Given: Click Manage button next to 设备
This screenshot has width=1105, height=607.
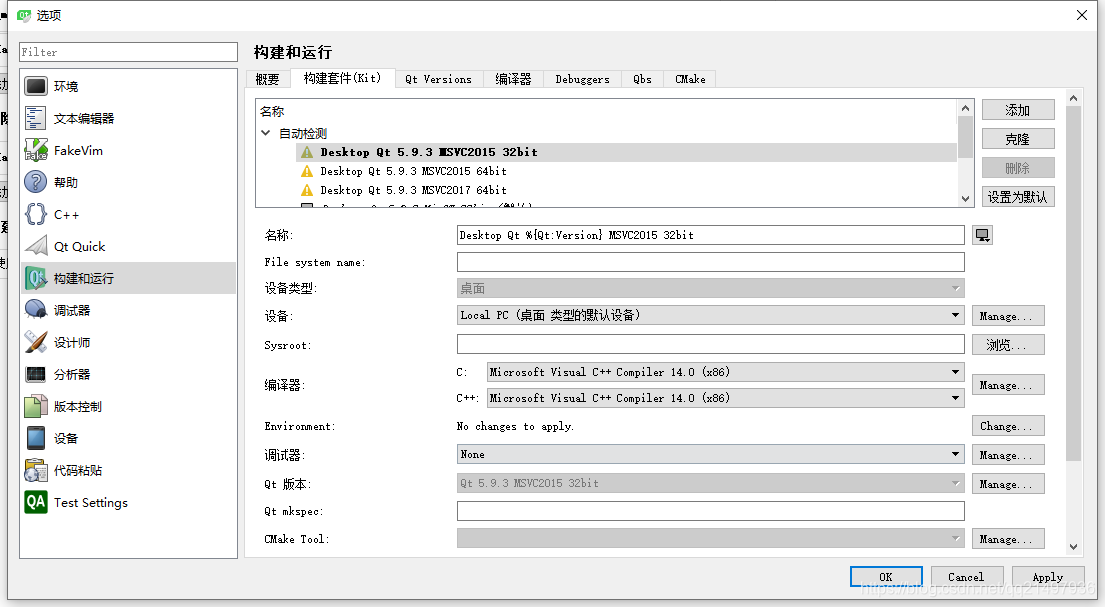Looking at the screenshot, I should point(1008,316).
